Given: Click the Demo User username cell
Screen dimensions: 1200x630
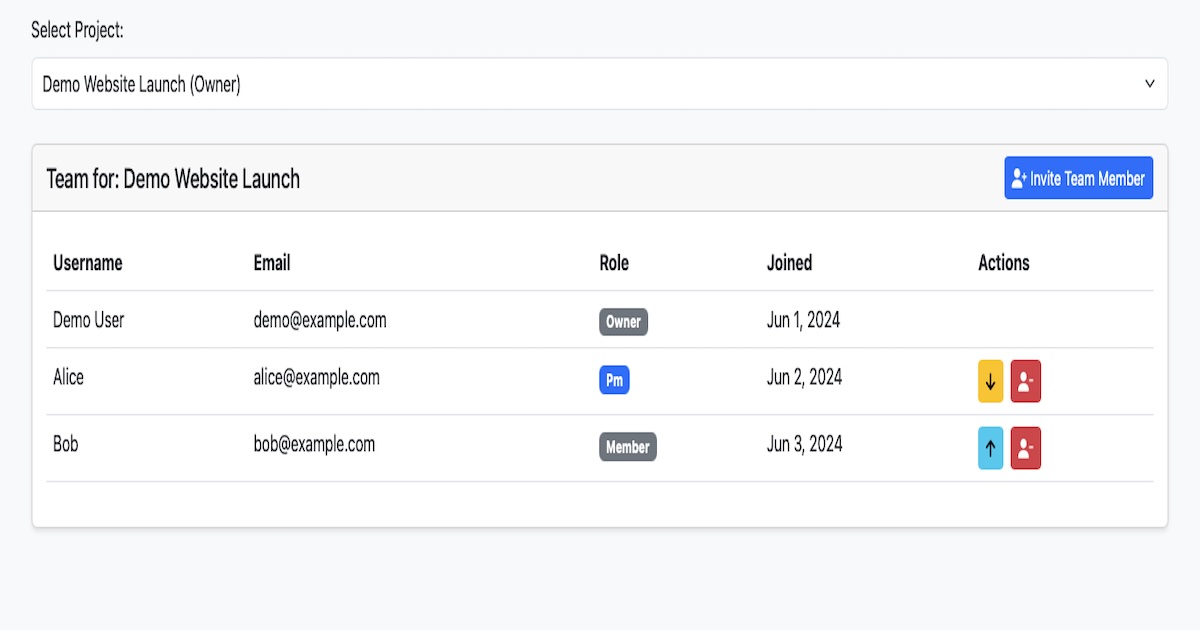Looking at the screenshot, I should [x=89, y=321].
